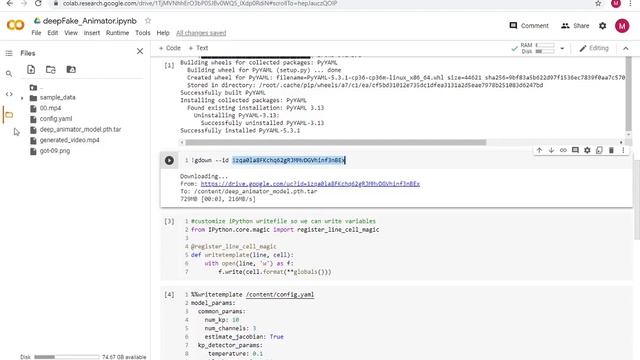This screenshot has width=640, height=360.
Task: Open File menu
Action: 36,33
